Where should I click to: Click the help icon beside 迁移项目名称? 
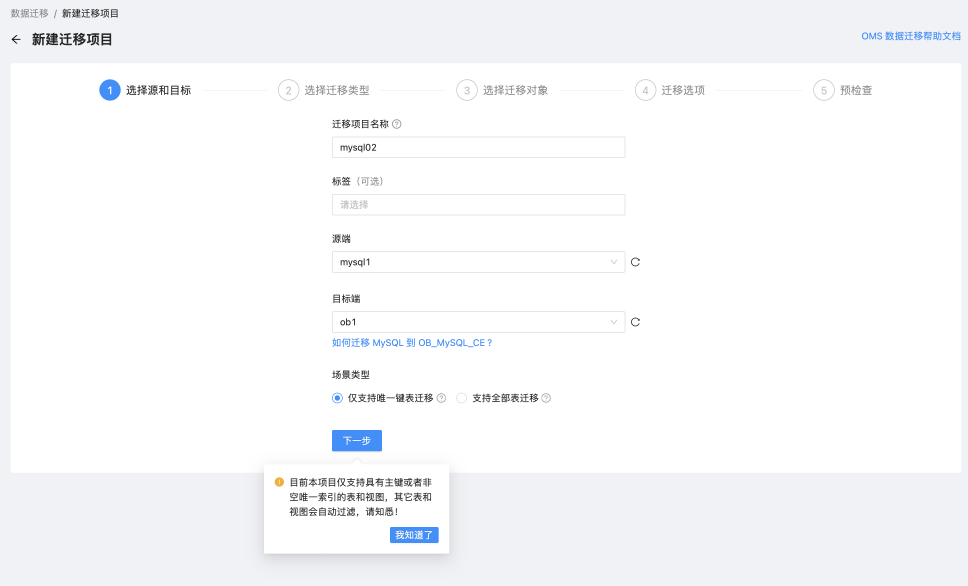pyautogui.click(x=397, y=124)
